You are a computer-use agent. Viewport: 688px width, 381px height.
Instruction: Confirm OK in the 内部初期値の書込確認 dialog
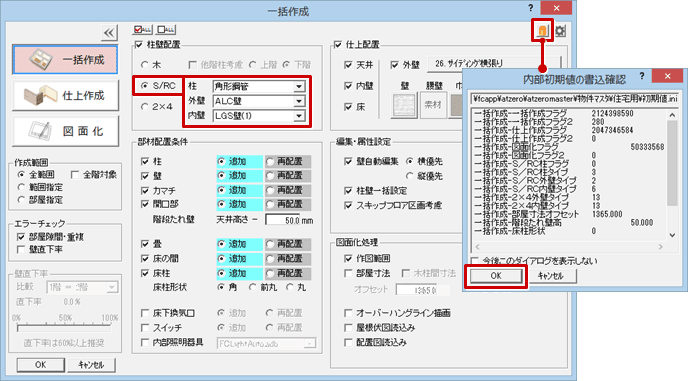click(x=496, y=276)
